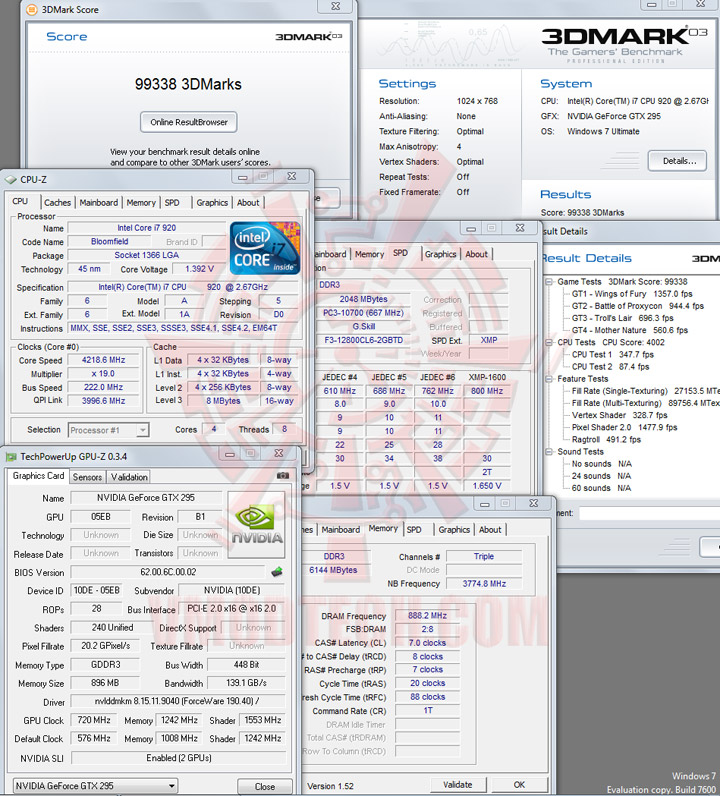Open the Memory tab in front CPU-Z window
The image size is (720, 796).
click(x=141, y=203)
